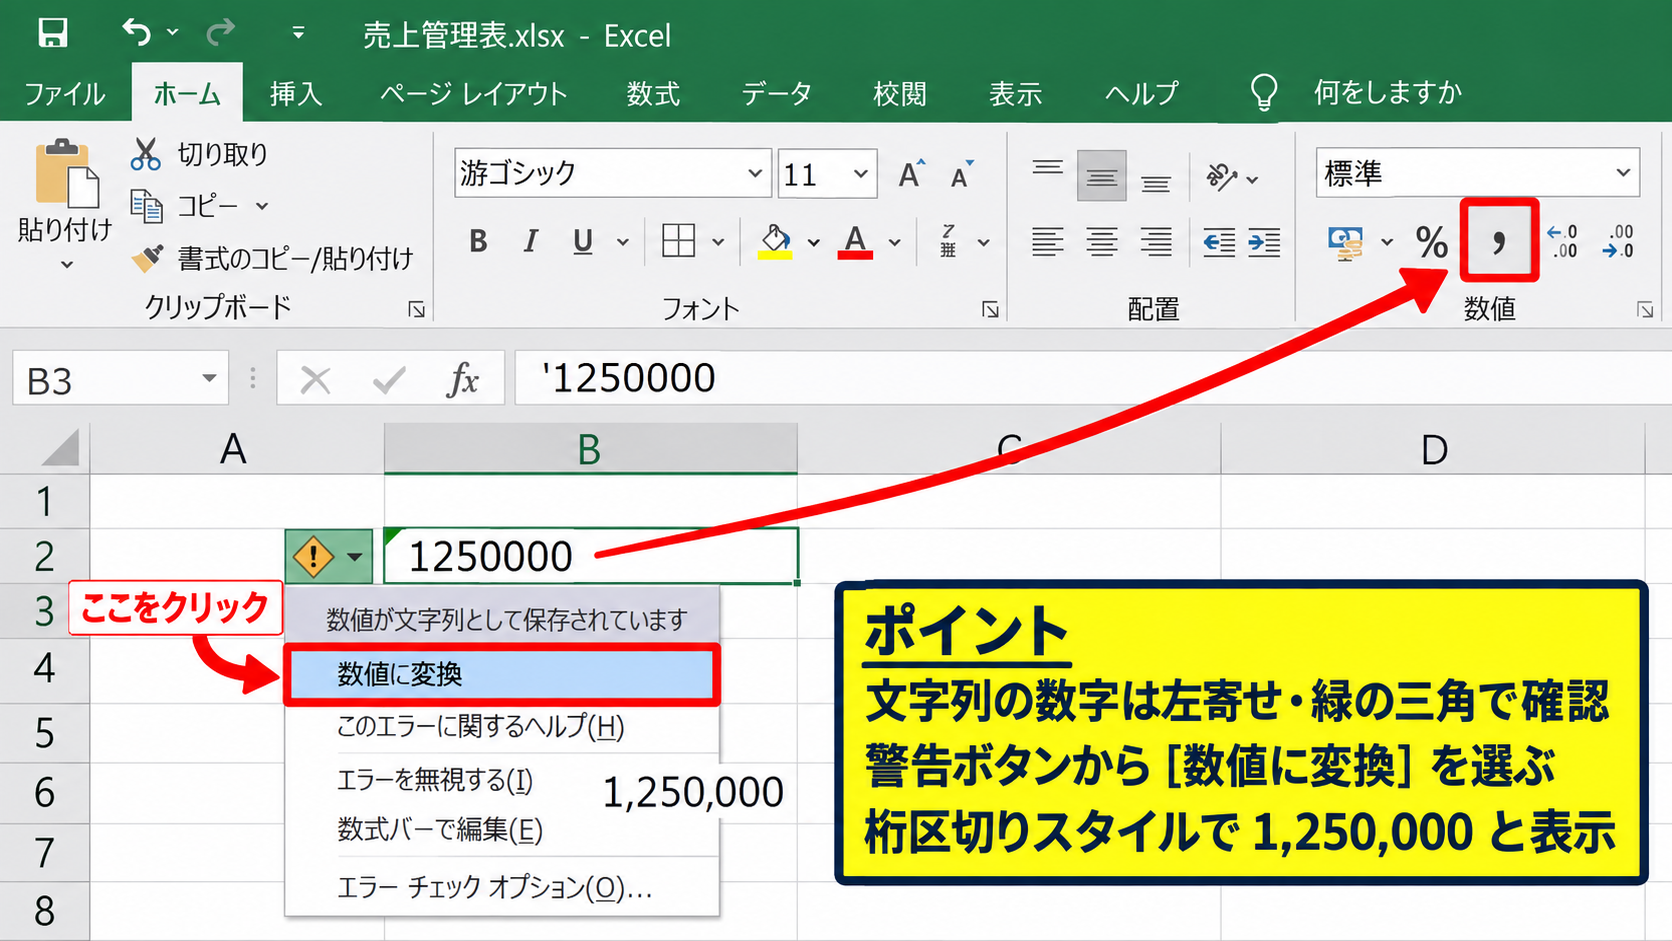Click the percent style icon
The width and height of the screenshot is (1672, 941).
(x=1432, y=242)
